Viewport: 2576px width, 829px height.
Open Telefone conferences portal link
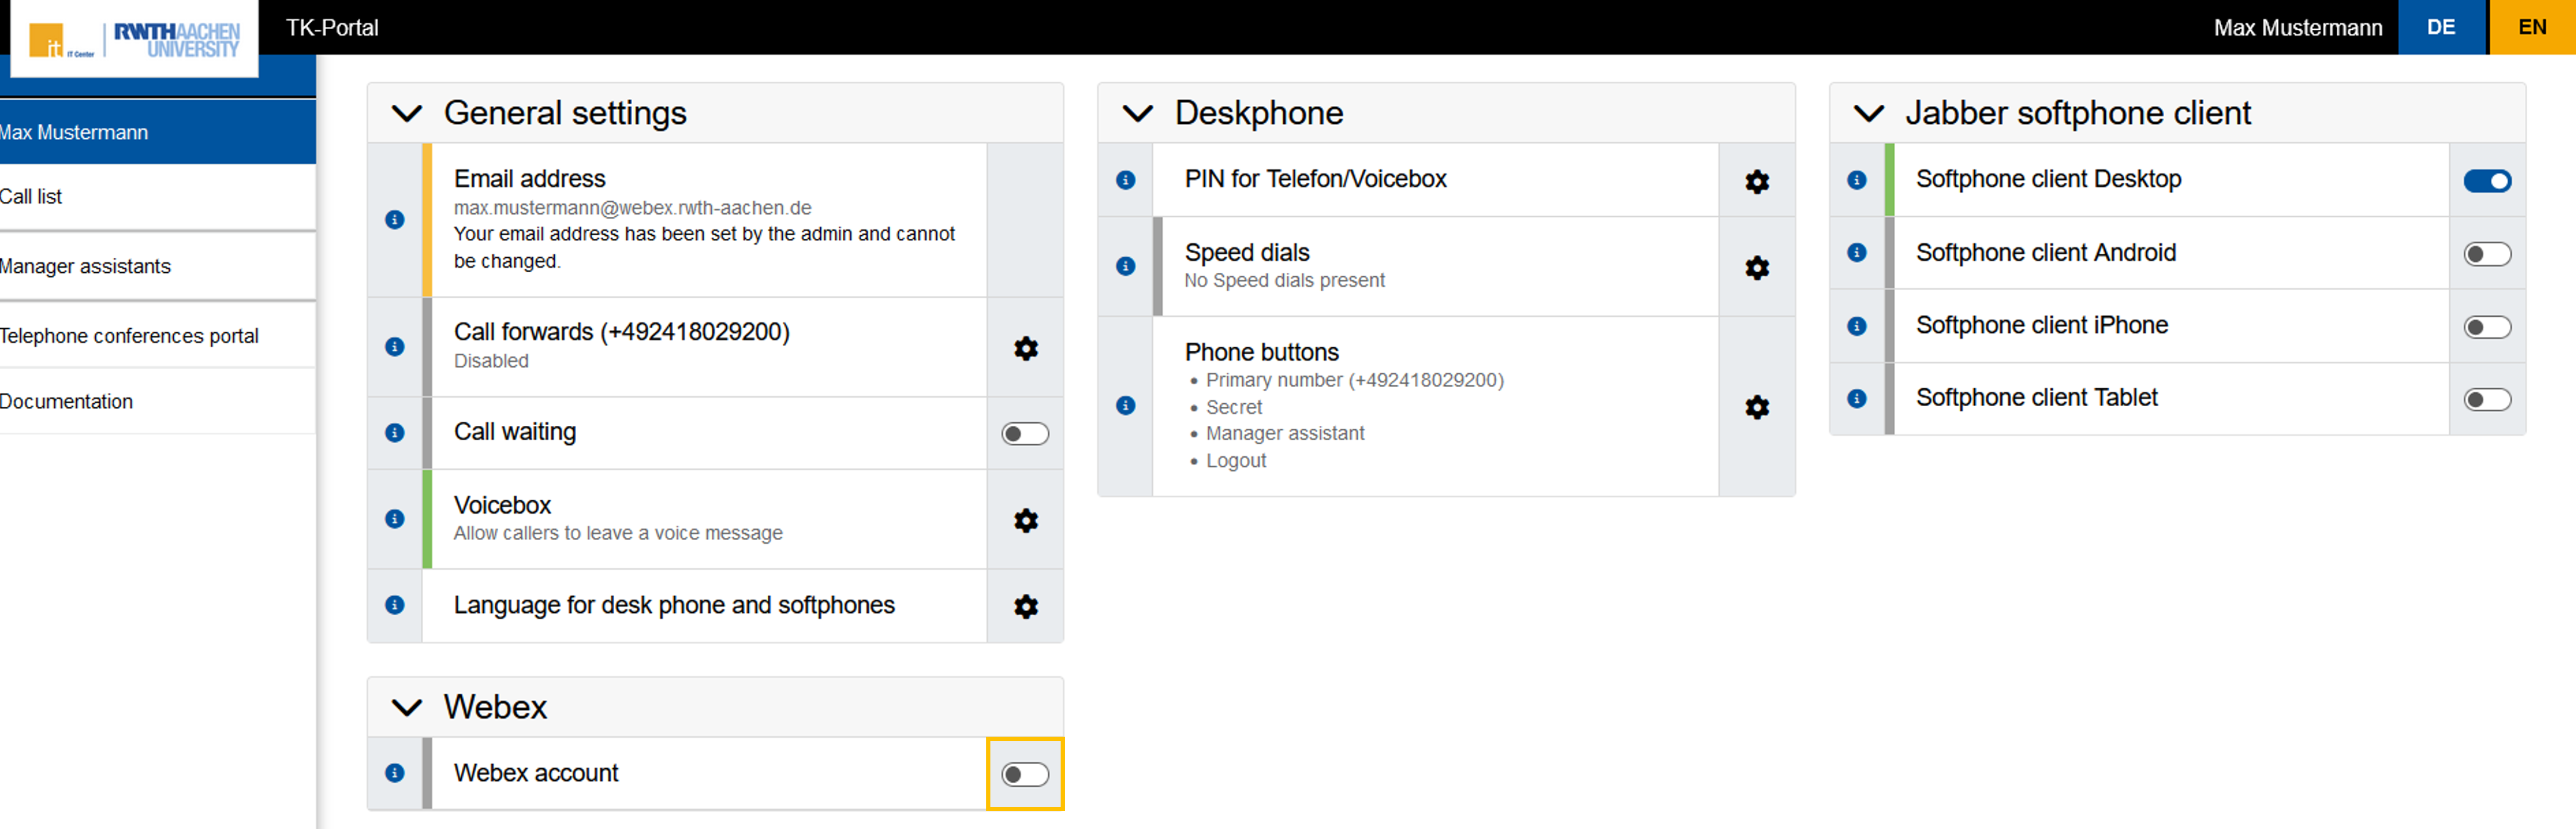pos(130,336)
